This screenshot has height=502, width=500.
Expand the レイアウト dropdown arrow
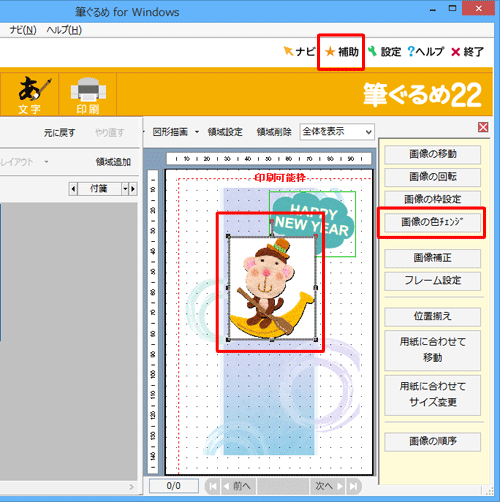[x=46, y=162]
